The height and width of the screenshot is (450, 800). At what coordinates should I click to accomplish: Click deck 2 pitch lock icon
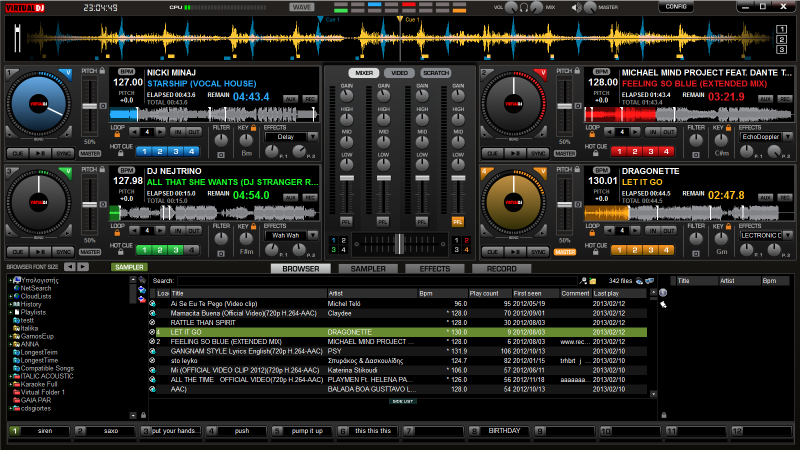click(577, 70)
